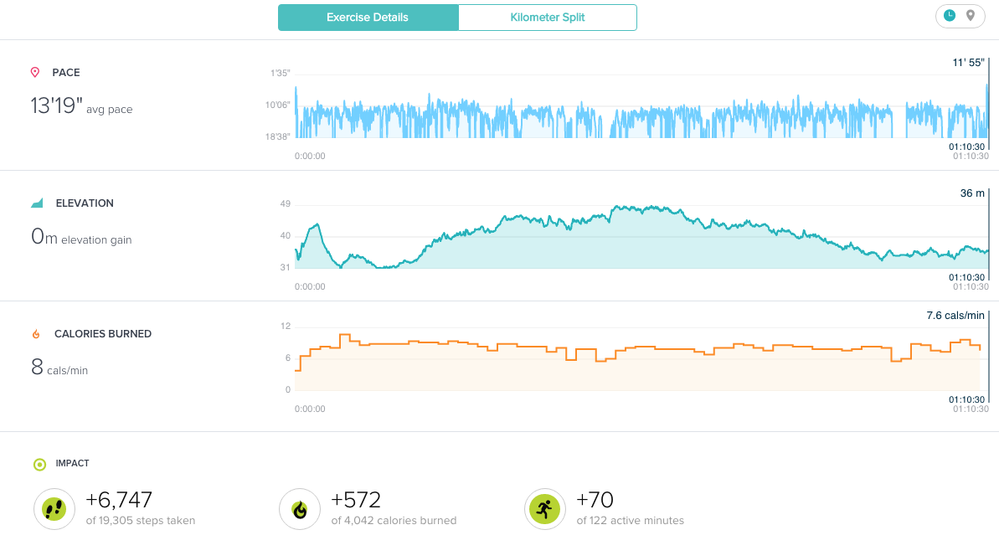Click the red Pace location pin icon
This screenshot has width=999, height=540.
click(x=35, y=73)
